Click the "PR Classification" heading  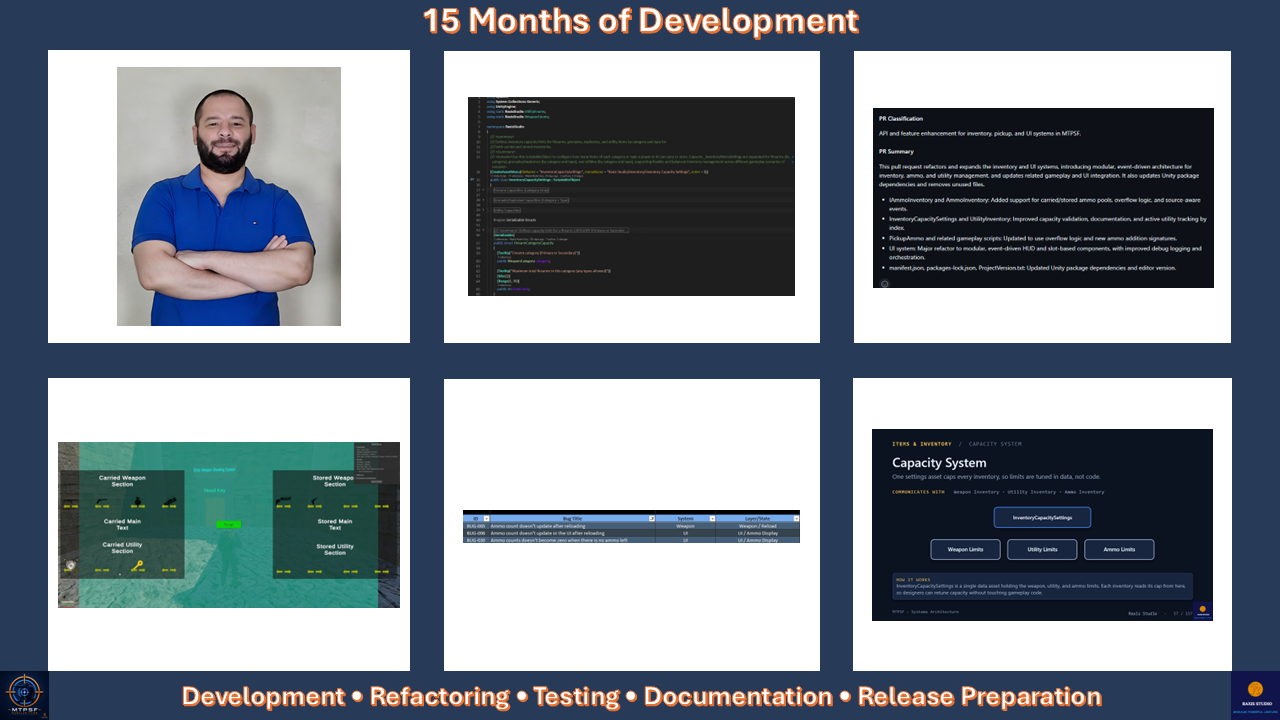[901, 119]
